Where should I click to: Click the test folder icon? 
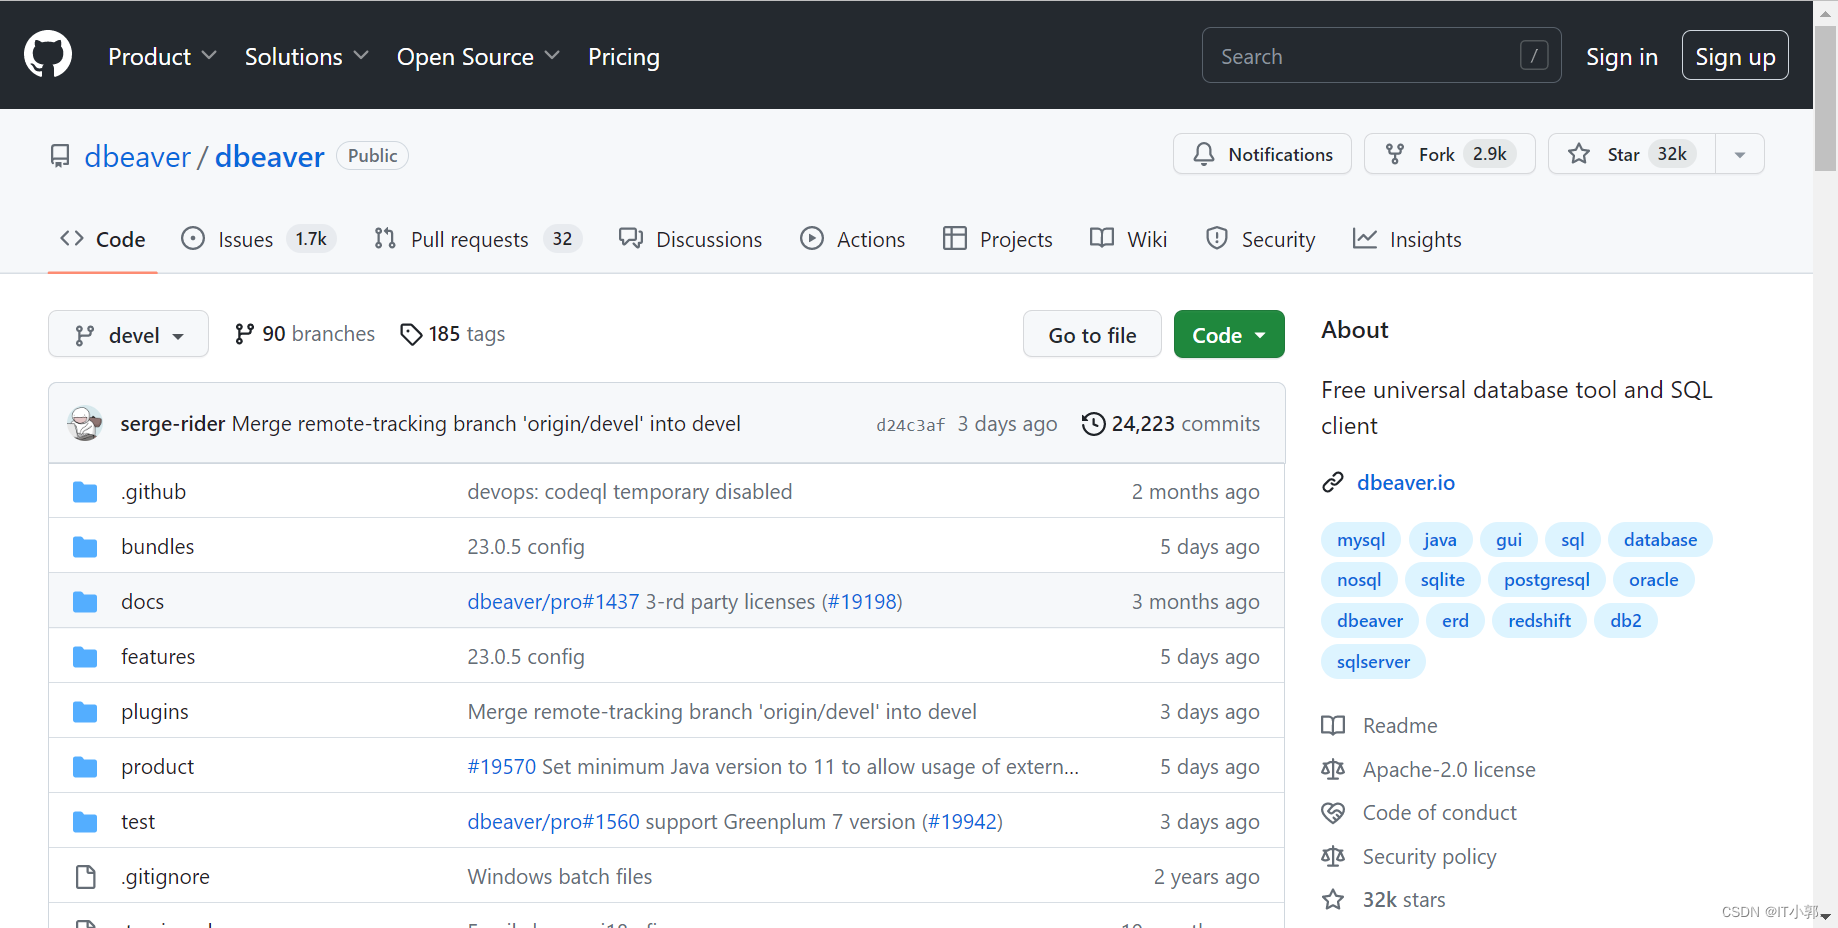tap(85, 822)
